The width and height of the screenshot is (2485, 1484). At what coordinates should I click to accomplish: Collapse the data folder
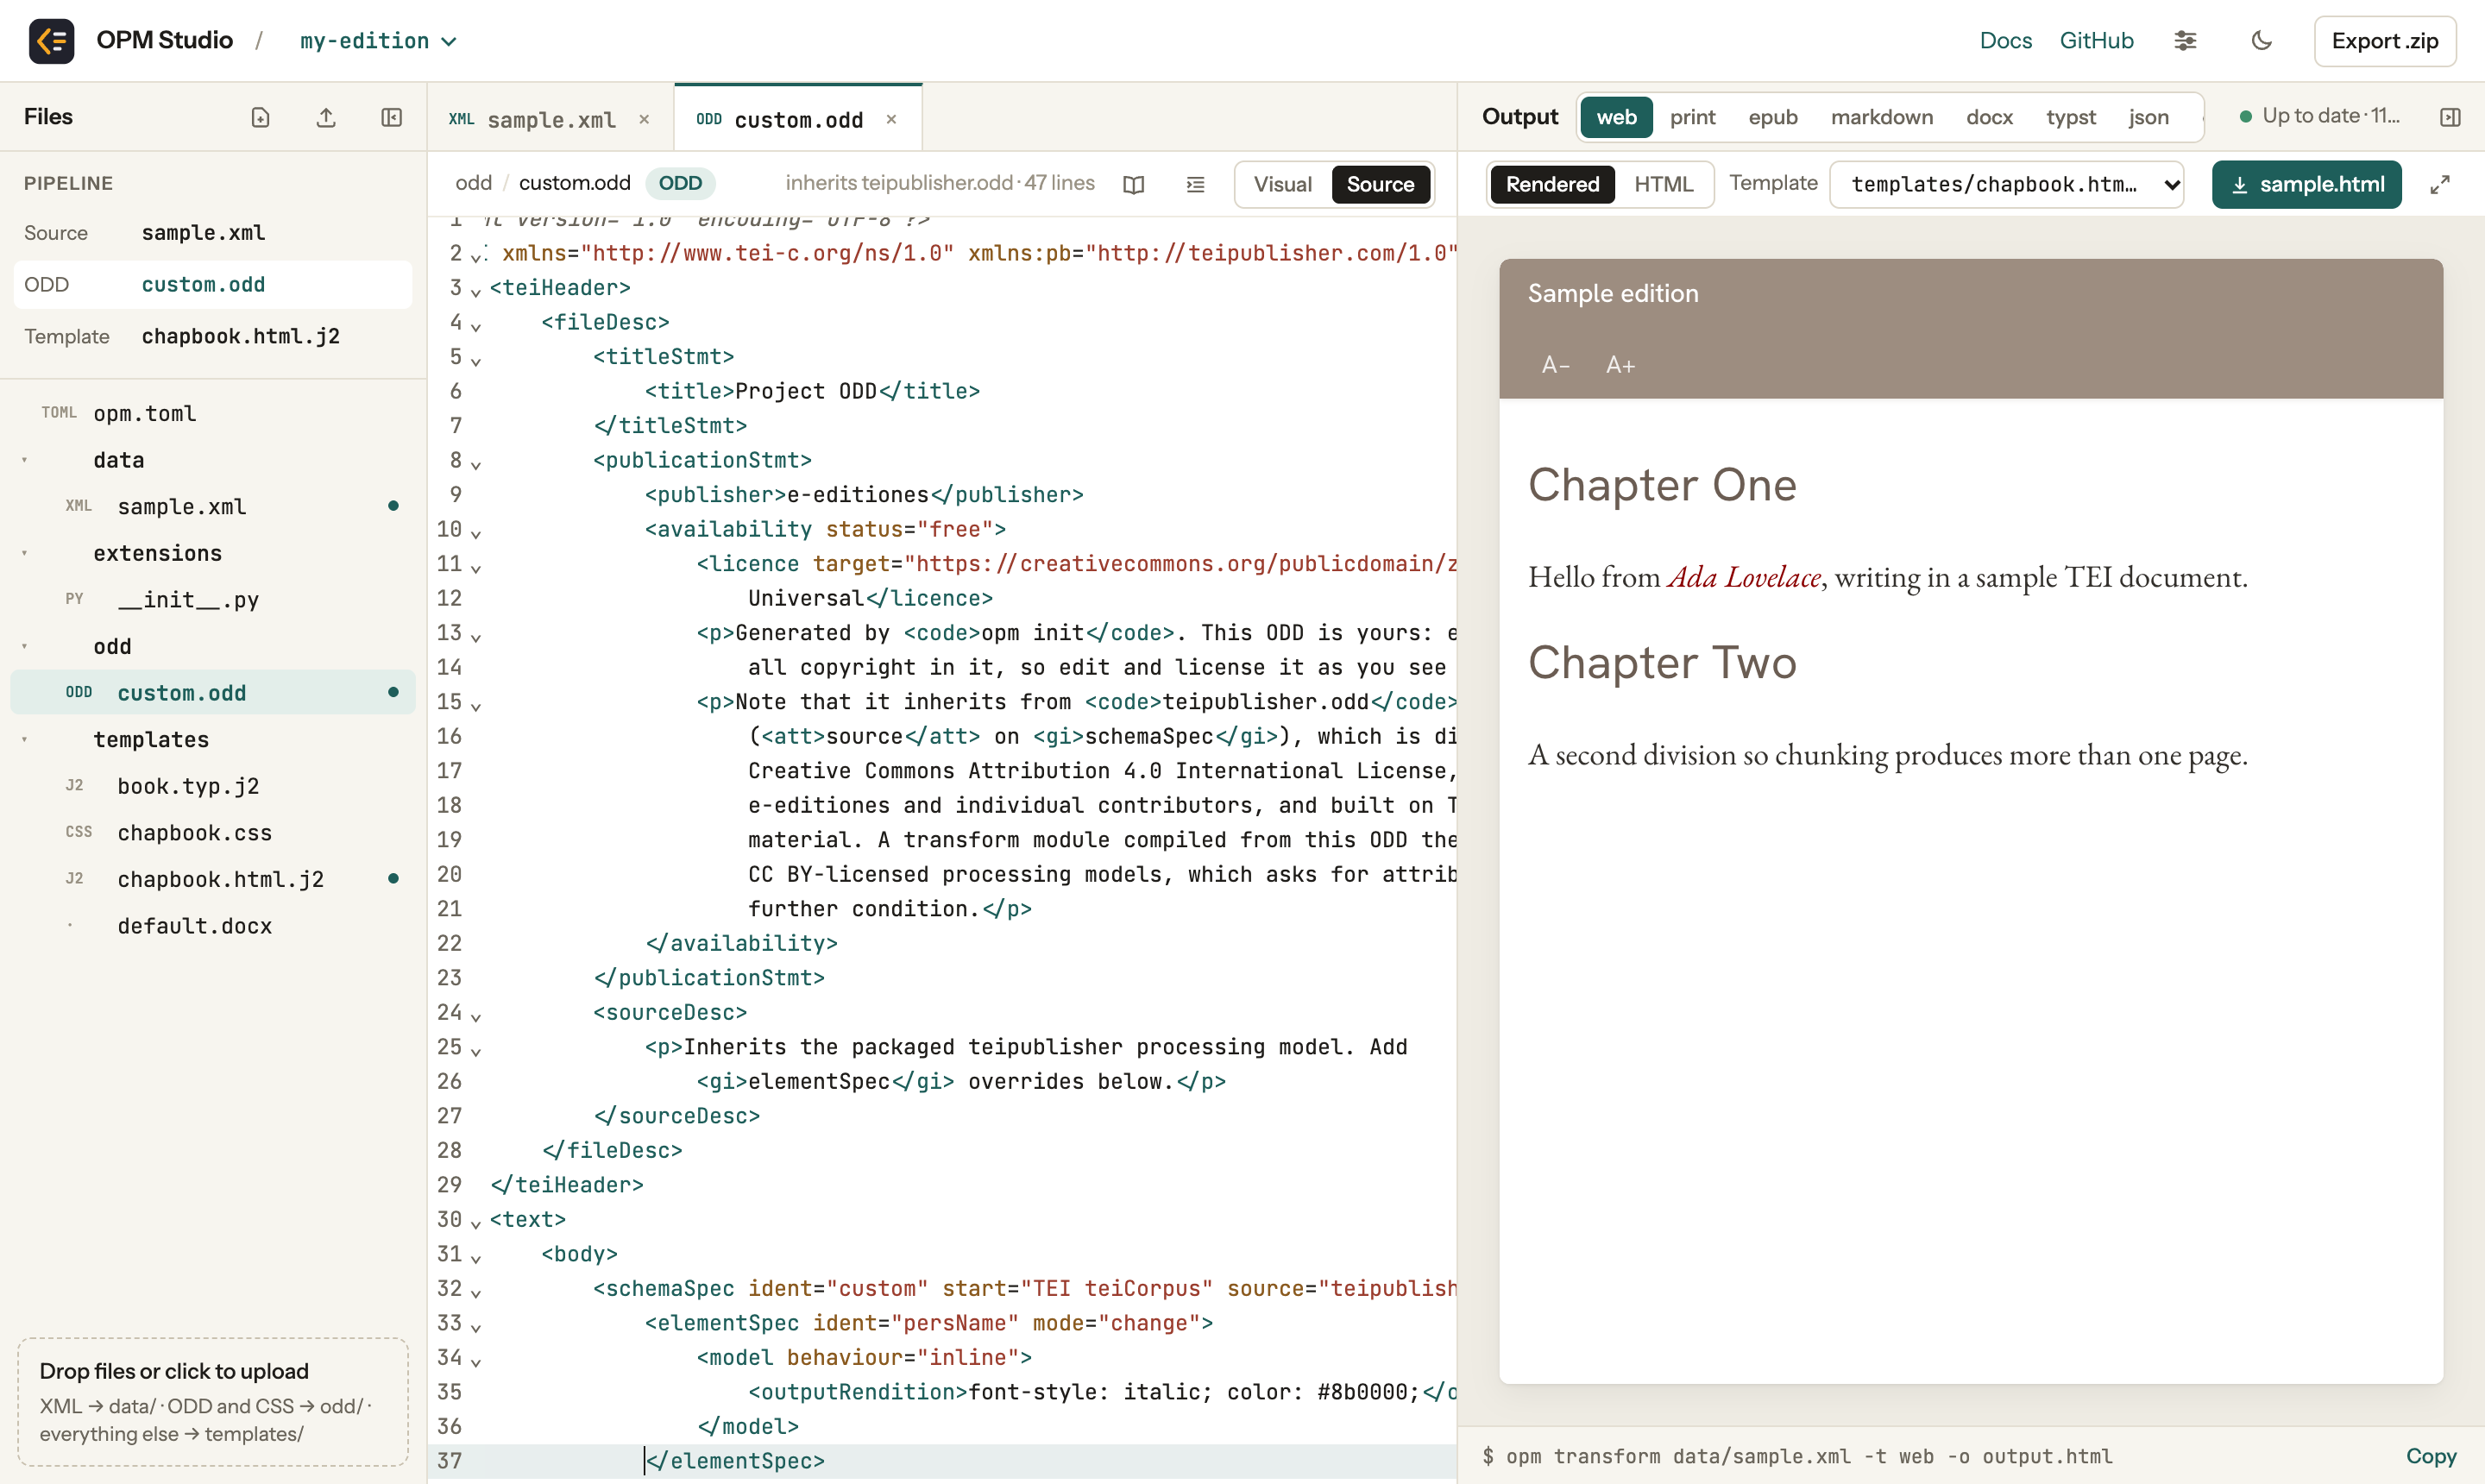(25, 460)
